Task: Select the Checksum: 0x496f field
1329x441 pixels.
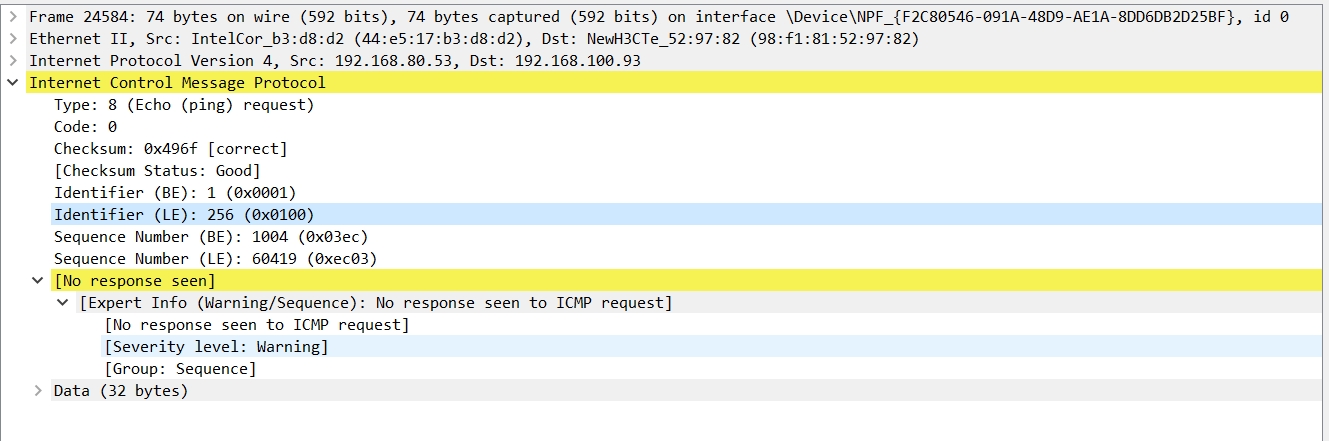Action: (170, 149)
